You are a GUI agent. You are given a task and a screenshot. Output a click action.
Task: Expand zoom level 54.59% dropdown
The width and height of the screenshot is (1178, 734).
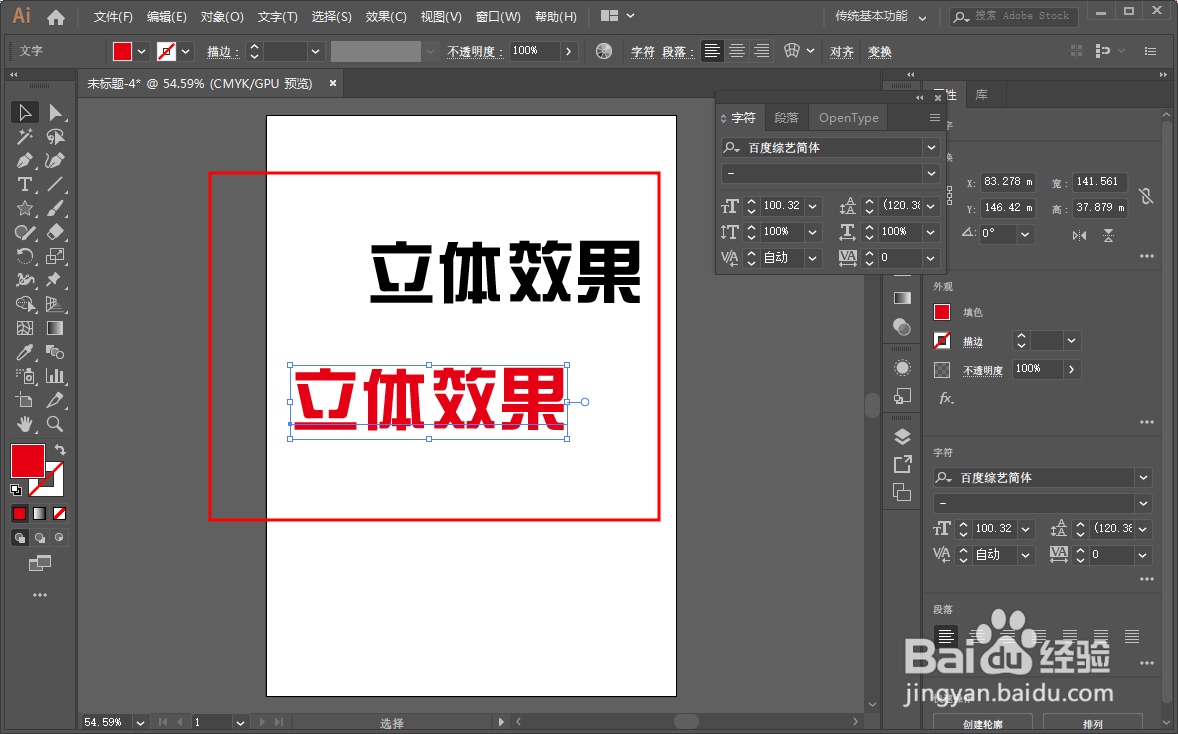tap(140, 723)
